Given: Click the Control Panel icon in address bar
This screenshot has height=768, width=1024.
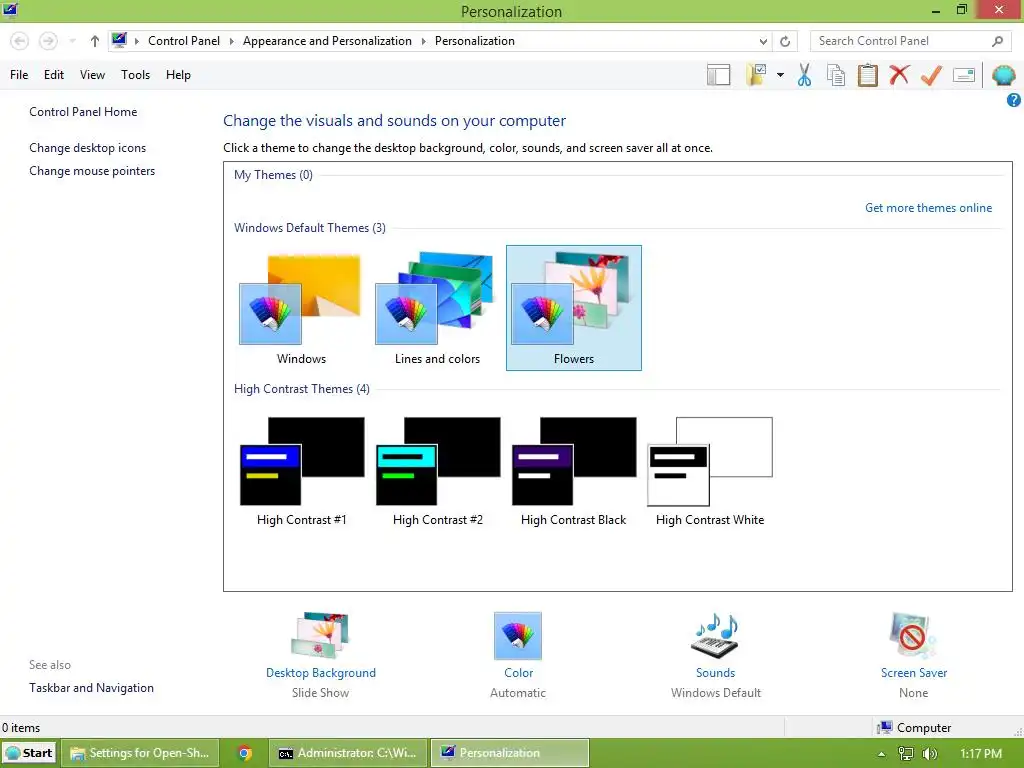Looking at the screenshot, I should (x=119, y=40).
